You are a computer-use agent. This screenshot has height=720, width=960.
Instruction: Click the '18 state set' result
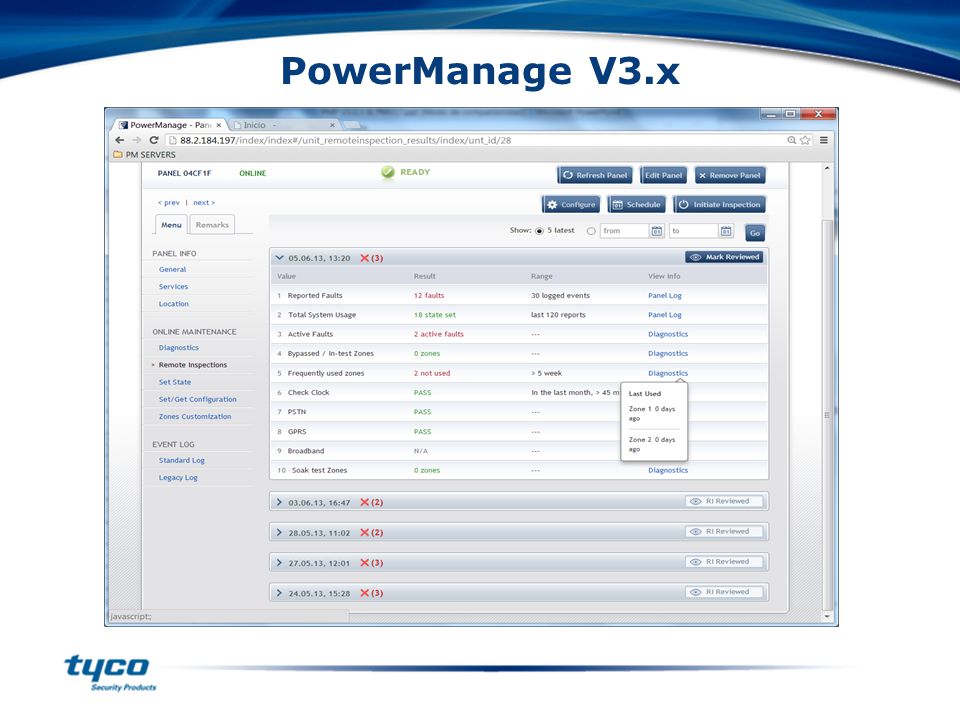435,315
